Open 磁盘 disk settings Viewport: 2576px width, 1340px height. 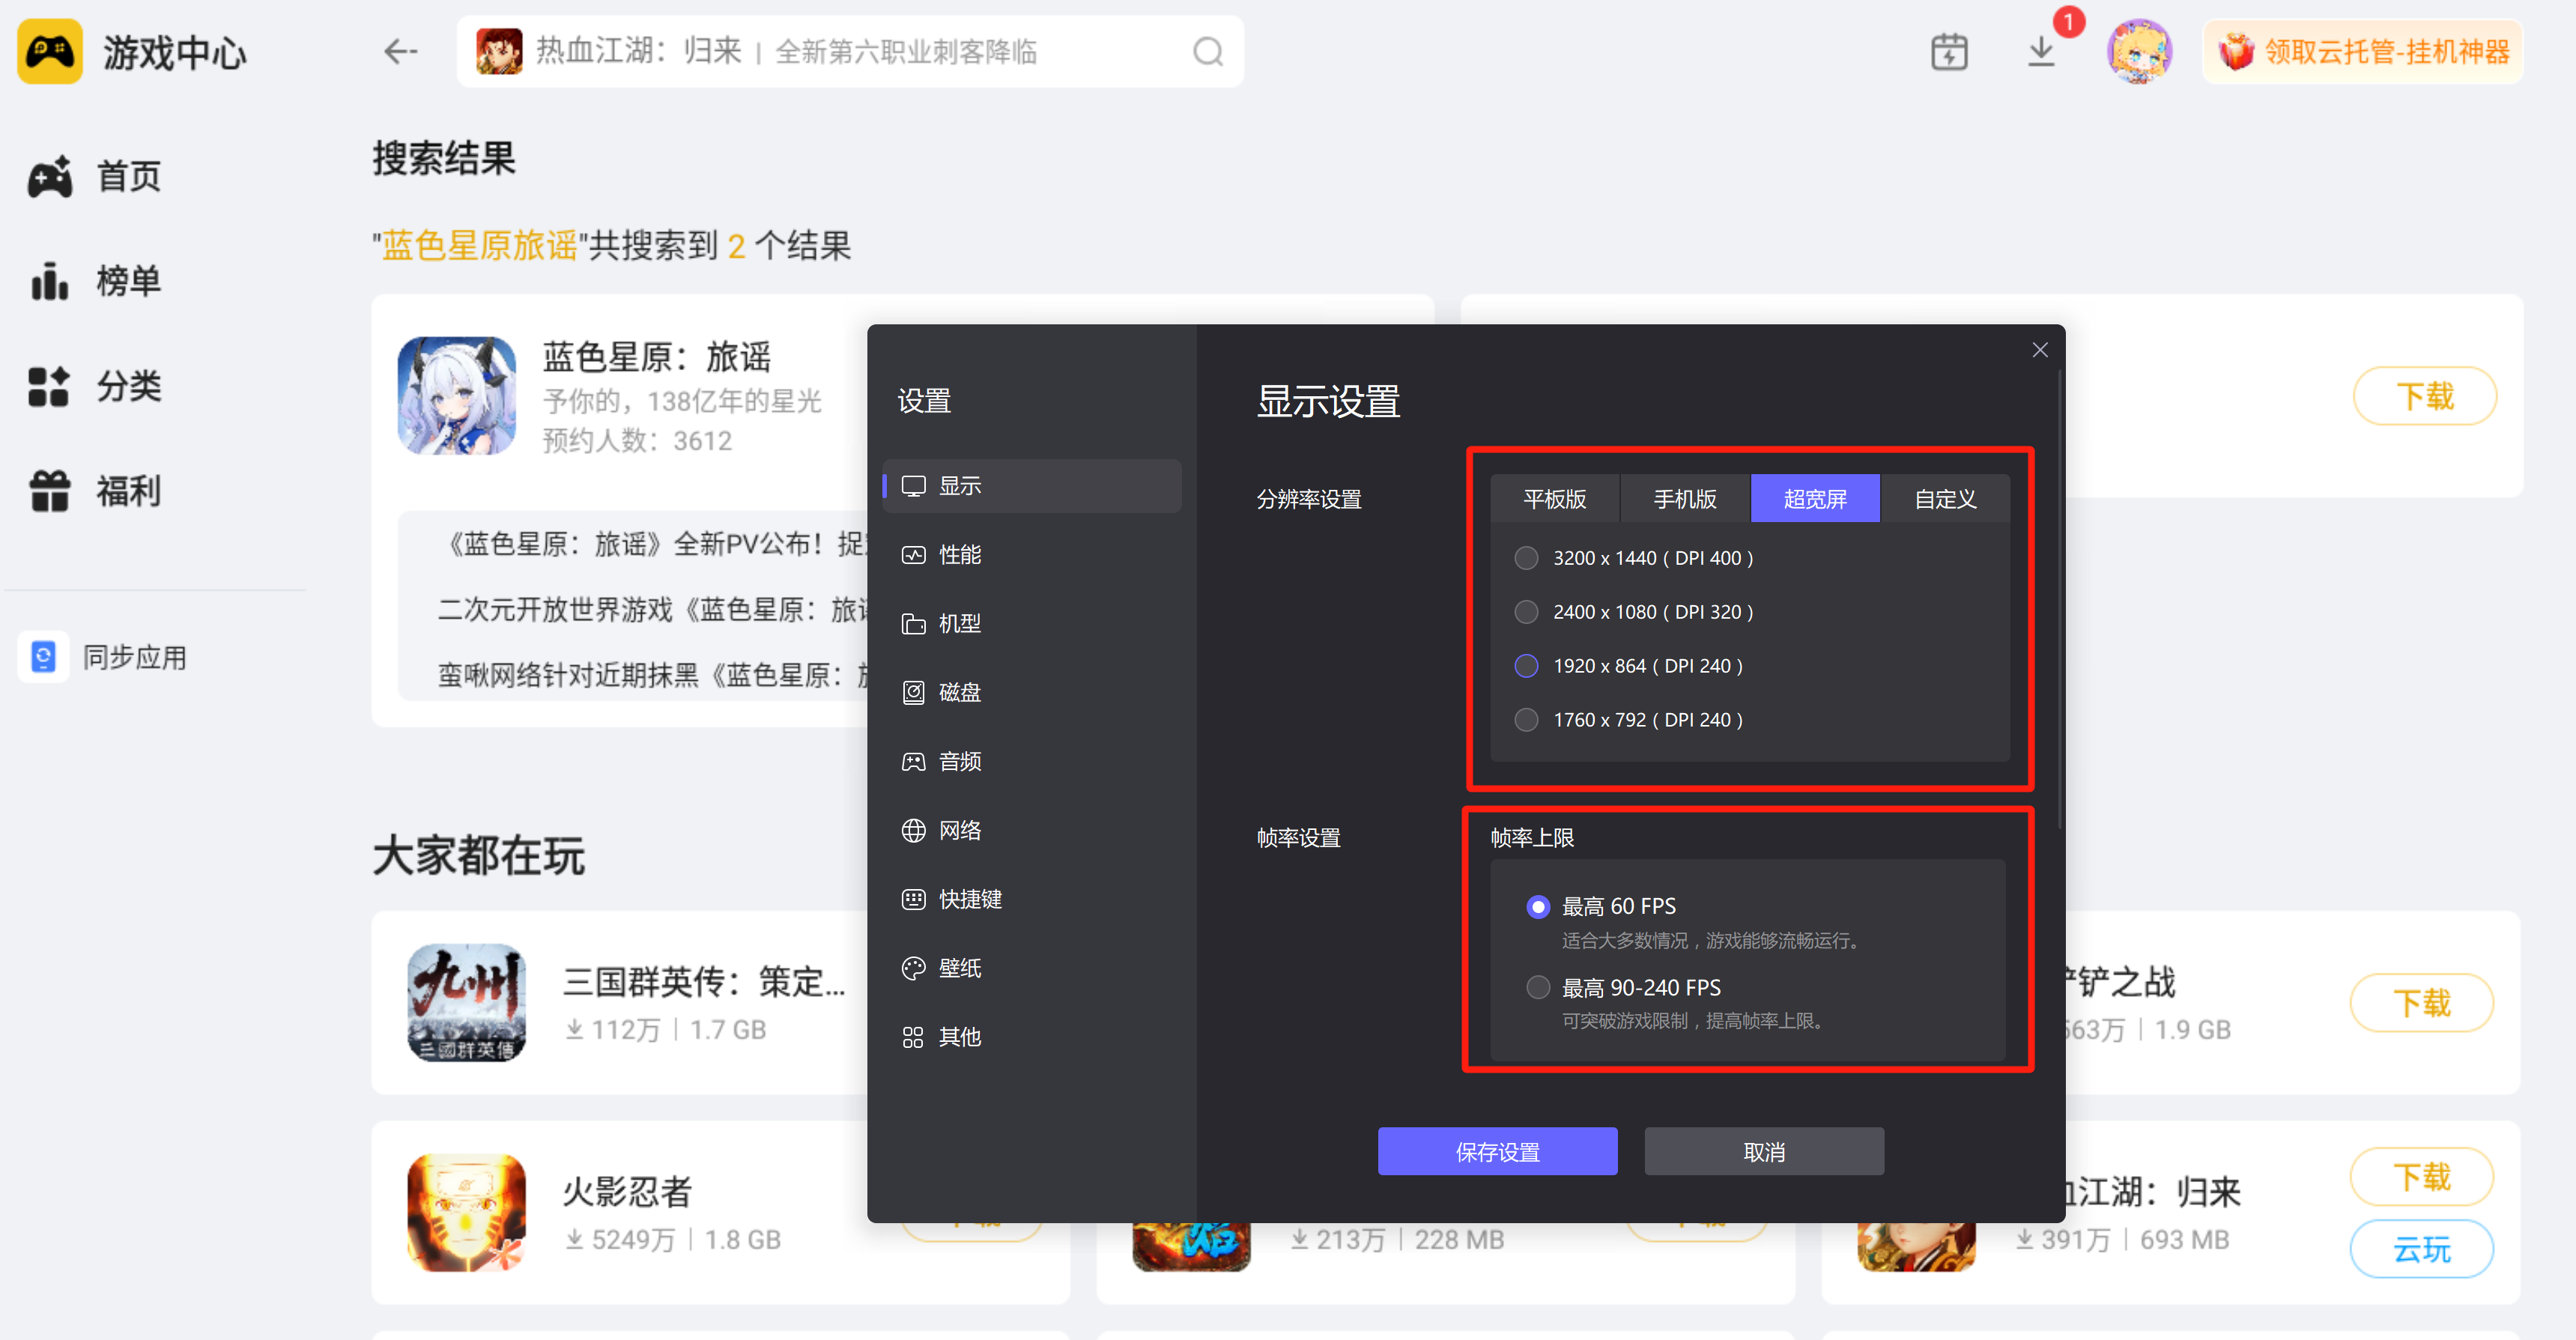pos(959,692)
